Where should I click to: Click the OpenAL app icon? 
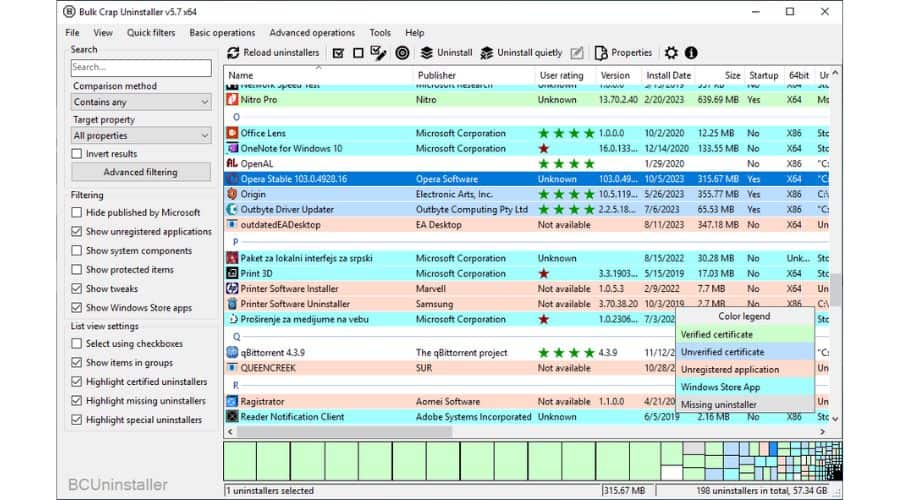pos(232,164)
